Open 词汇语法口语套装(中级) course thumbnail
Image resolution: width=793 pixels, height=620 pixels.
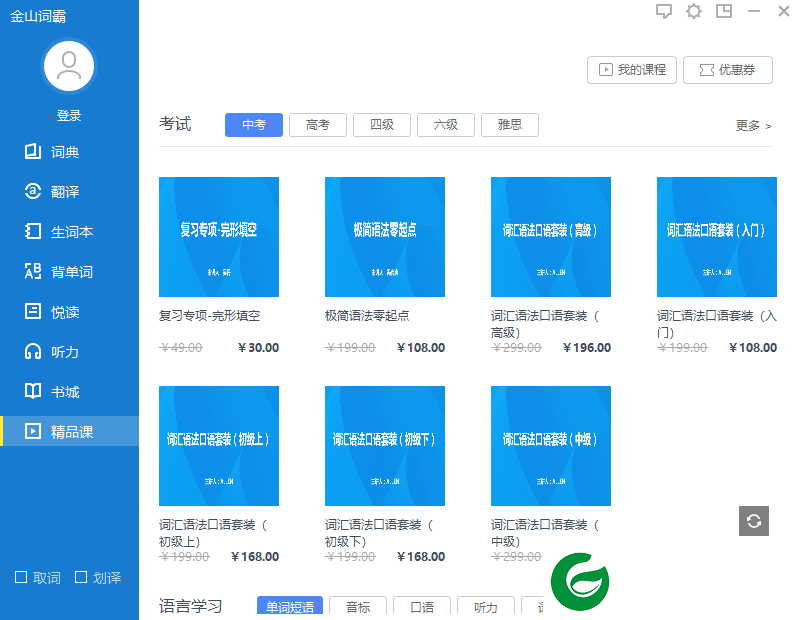[551, 446]
